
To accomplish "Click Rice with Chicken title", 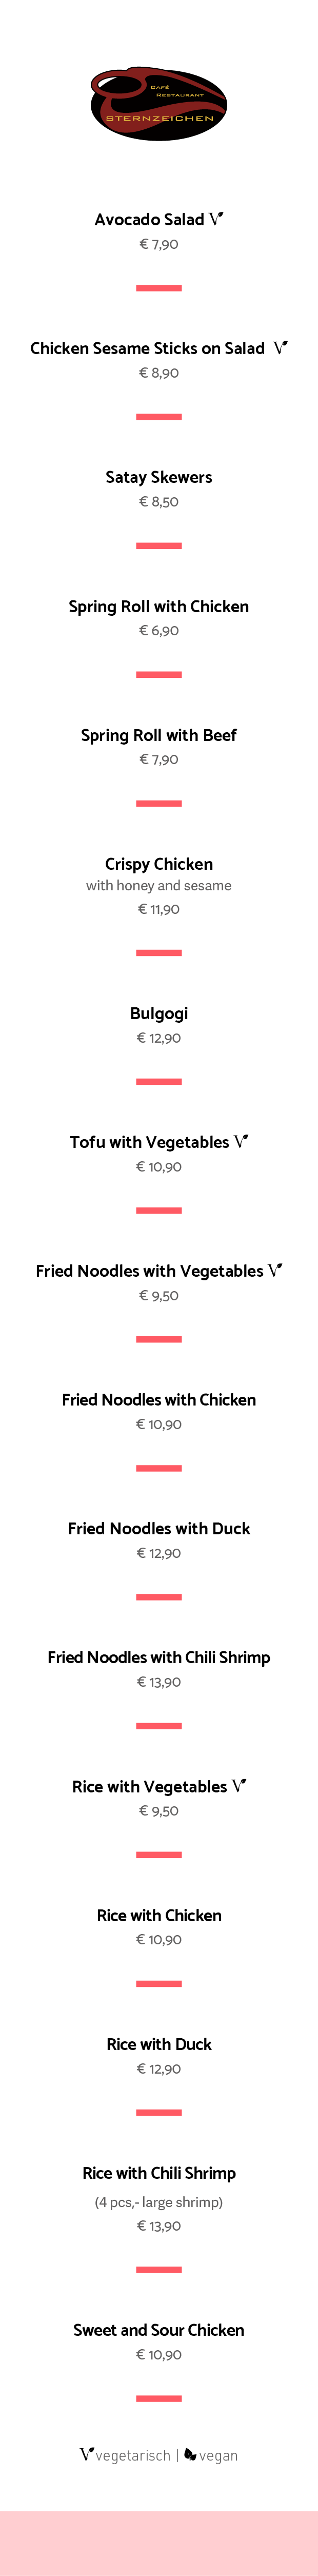I will click(x=159, y=1915).
